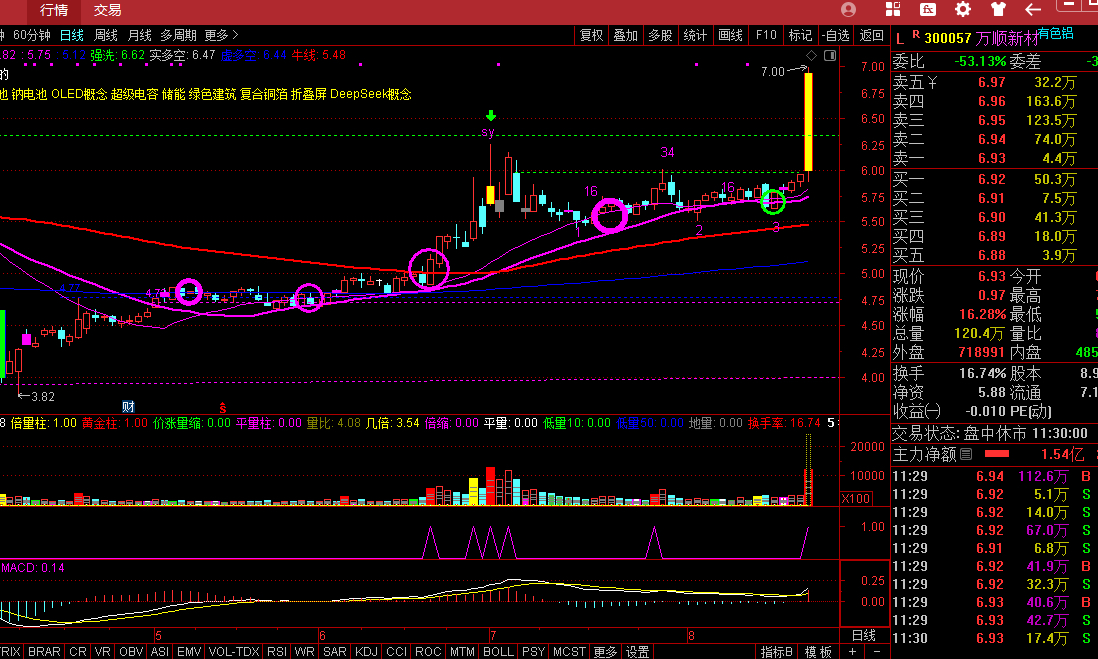1098x659 pixels.
Task: Click the 复合铜箔 concept tag
Action: coord(263,94)
